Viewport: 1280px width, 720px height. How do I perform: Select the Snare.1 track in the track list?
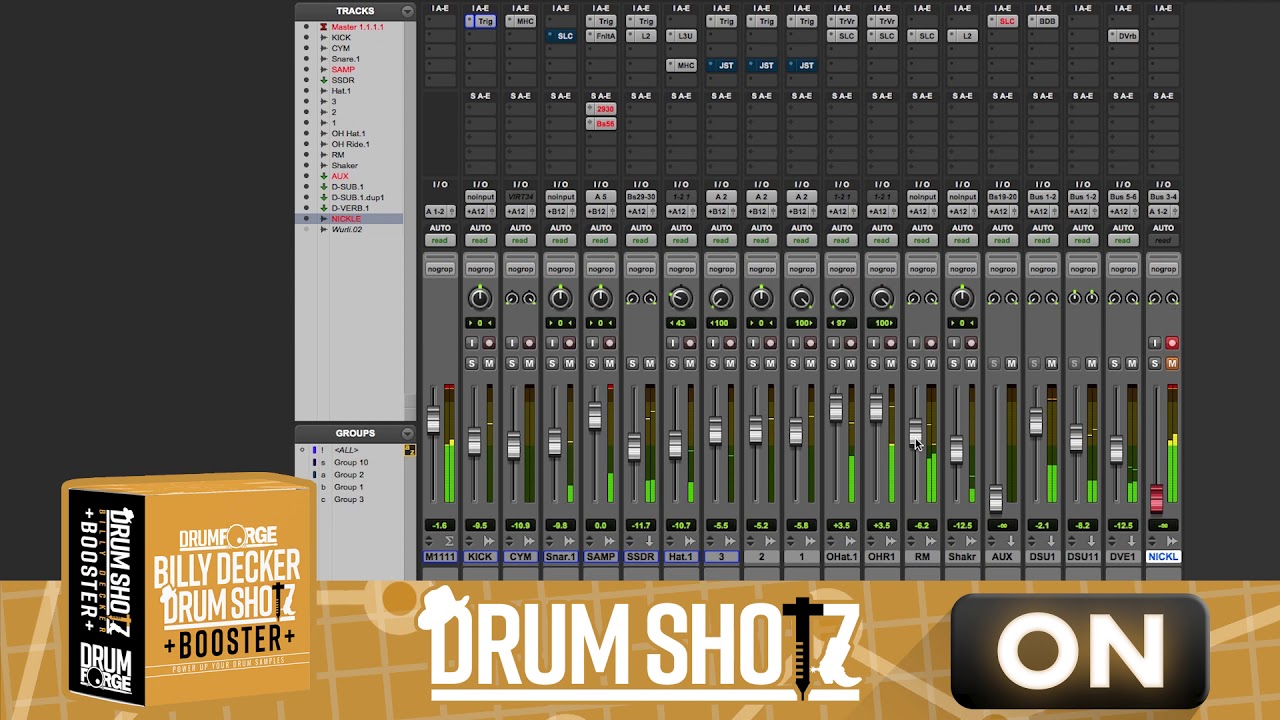pyautogui.click(x=346, y=59)
